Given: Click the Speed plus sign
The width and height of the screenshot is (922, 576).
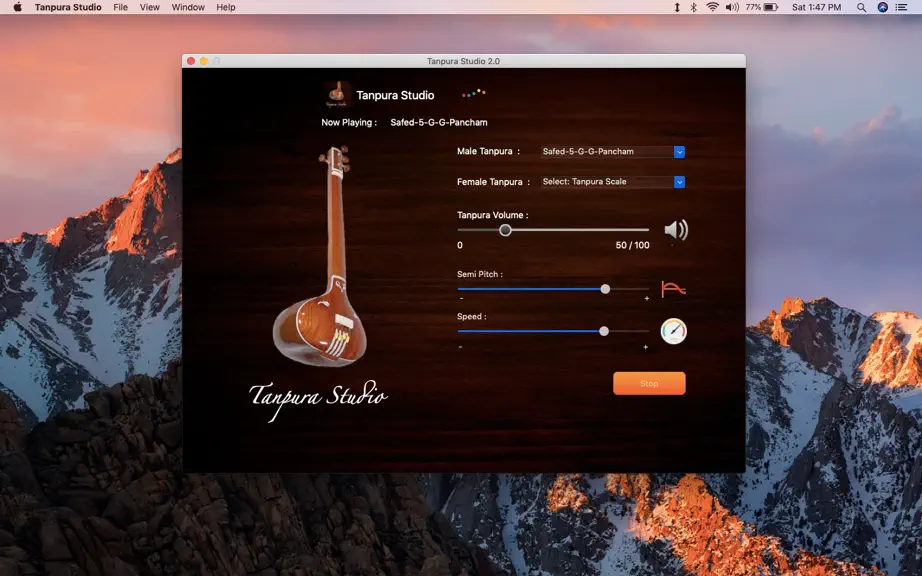Looking at the screenshot, I should pyautogui.click(x=646, y=347).
